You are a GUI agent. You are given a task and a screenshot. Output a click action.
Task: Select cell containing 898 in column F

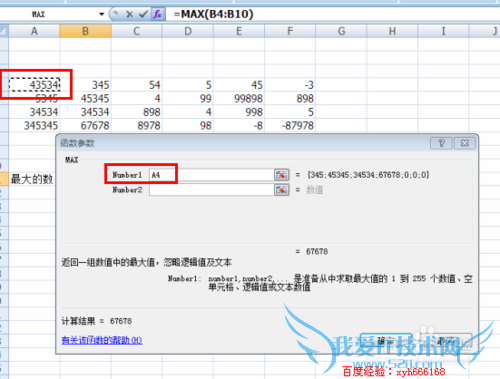click(290, 98)
